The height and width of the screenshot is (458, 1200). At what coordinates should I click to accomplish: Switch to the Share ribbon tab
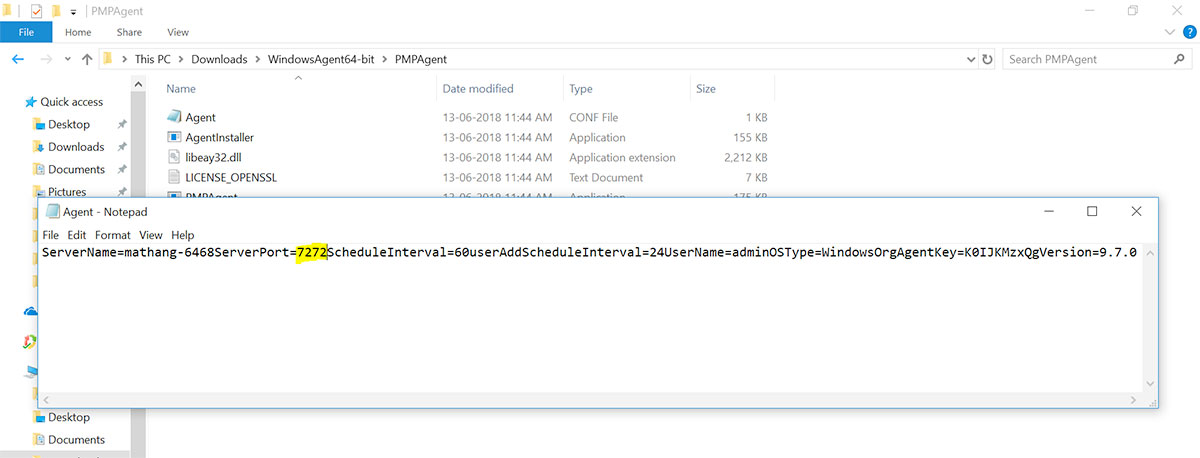pos(129,32)
